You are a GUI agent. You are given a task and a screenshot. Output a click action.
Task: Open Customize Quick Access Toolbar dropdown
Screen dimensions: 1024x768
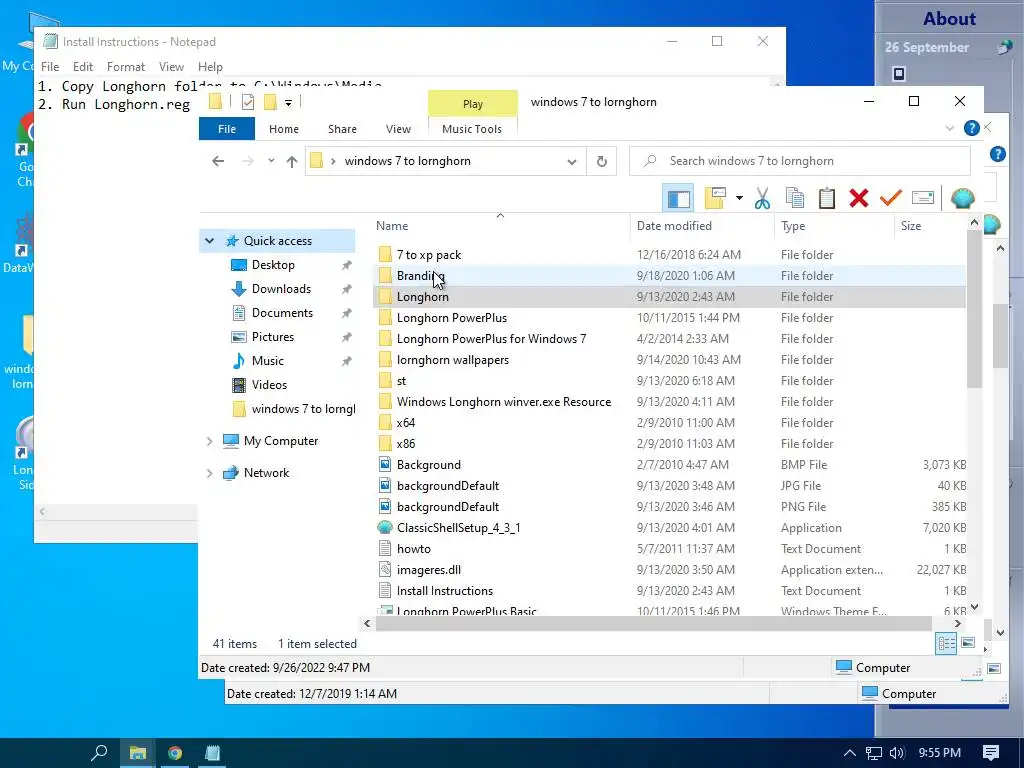pos(288,103)
